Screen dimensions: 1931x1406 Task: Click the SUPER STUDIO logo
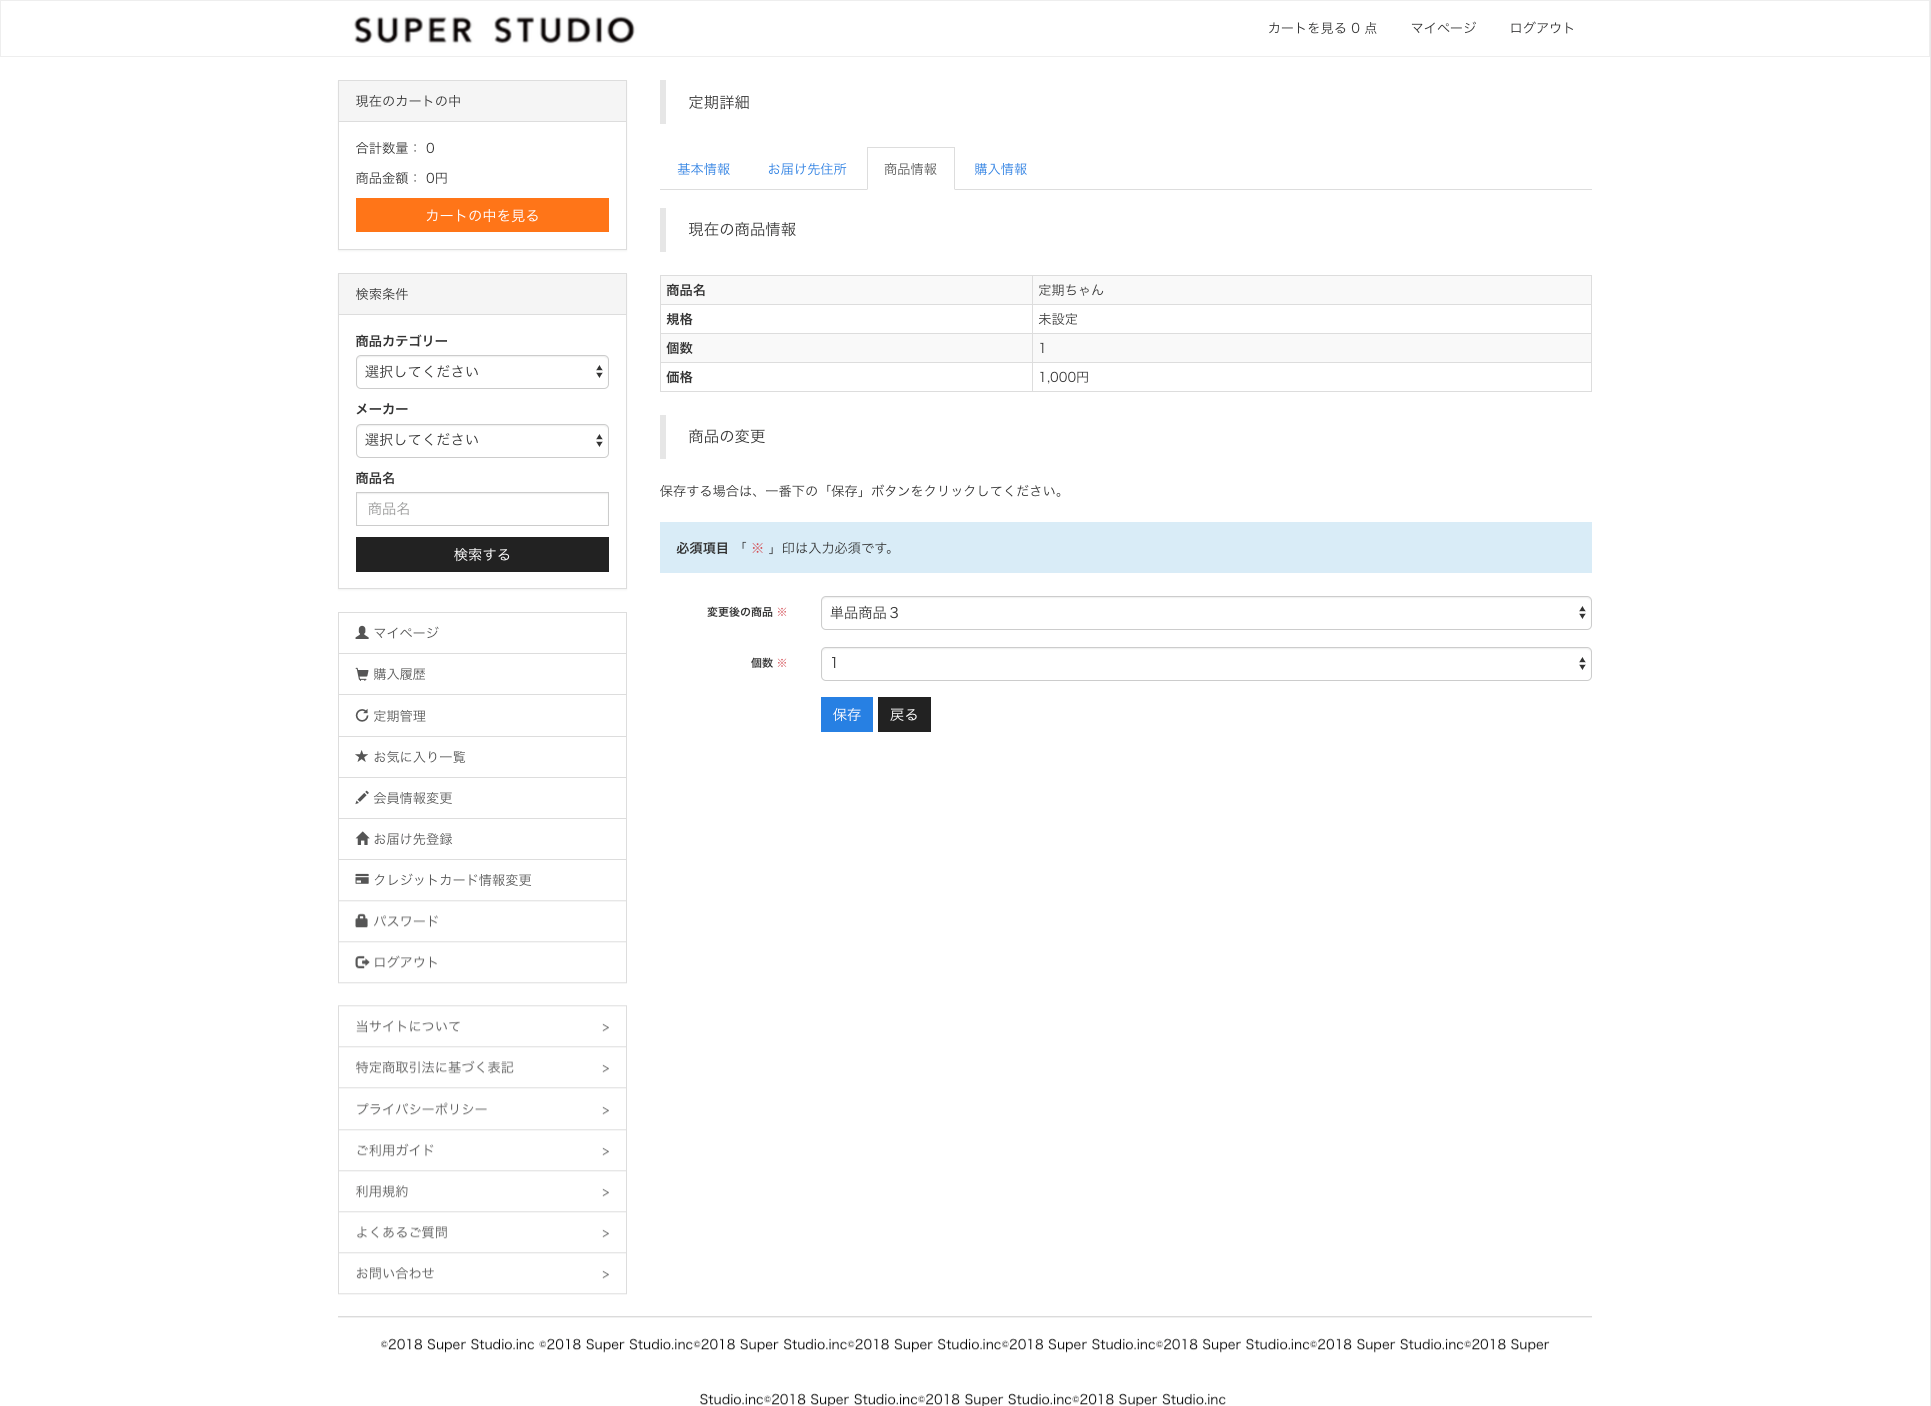click(494, 30)
